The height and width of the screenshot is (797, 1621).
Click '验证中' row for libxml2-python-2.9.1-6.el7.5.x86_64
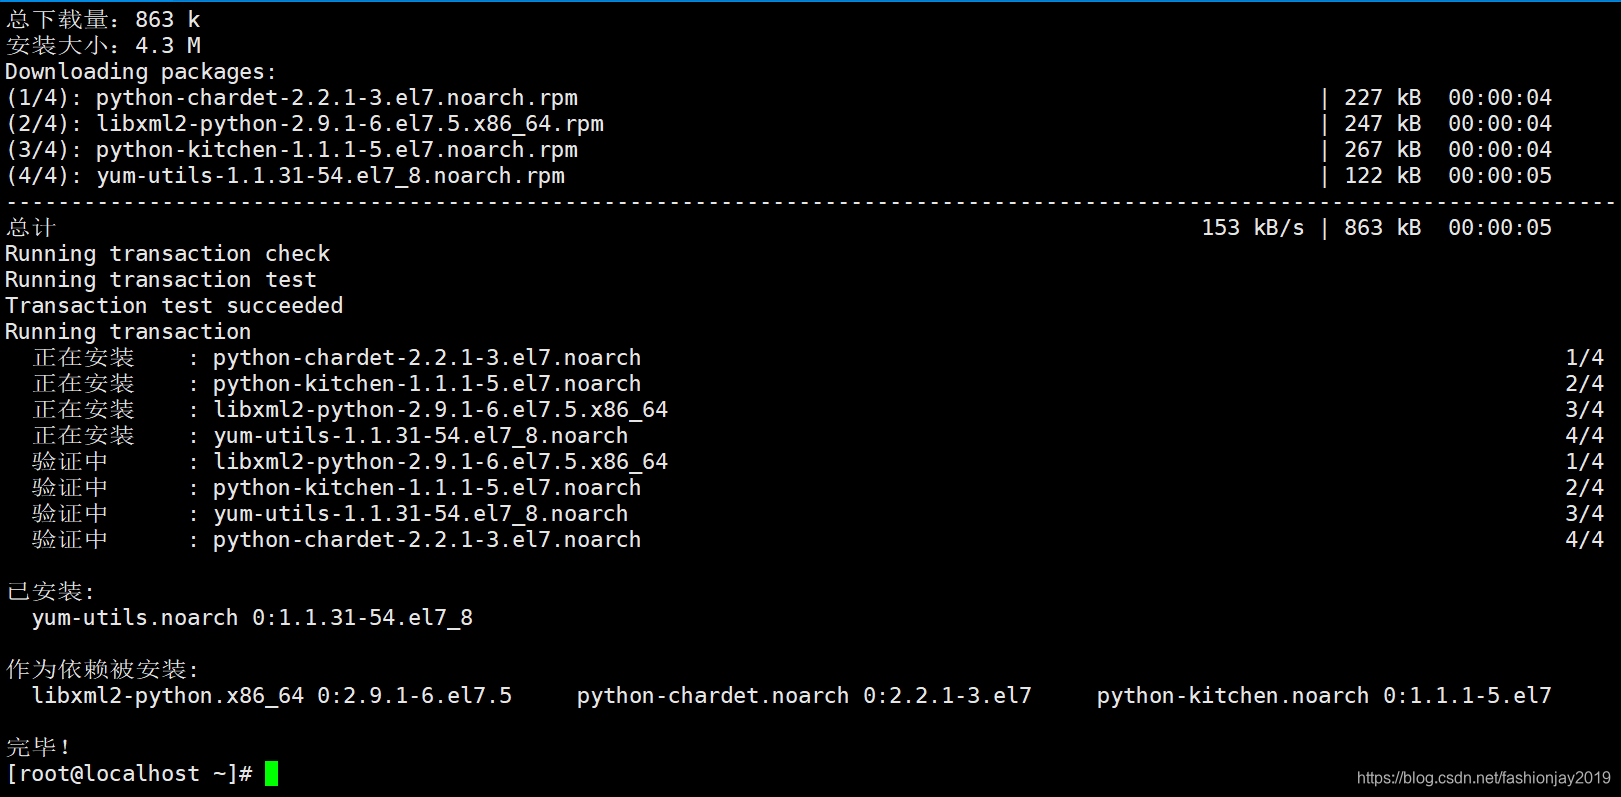[x=819, y=462]
